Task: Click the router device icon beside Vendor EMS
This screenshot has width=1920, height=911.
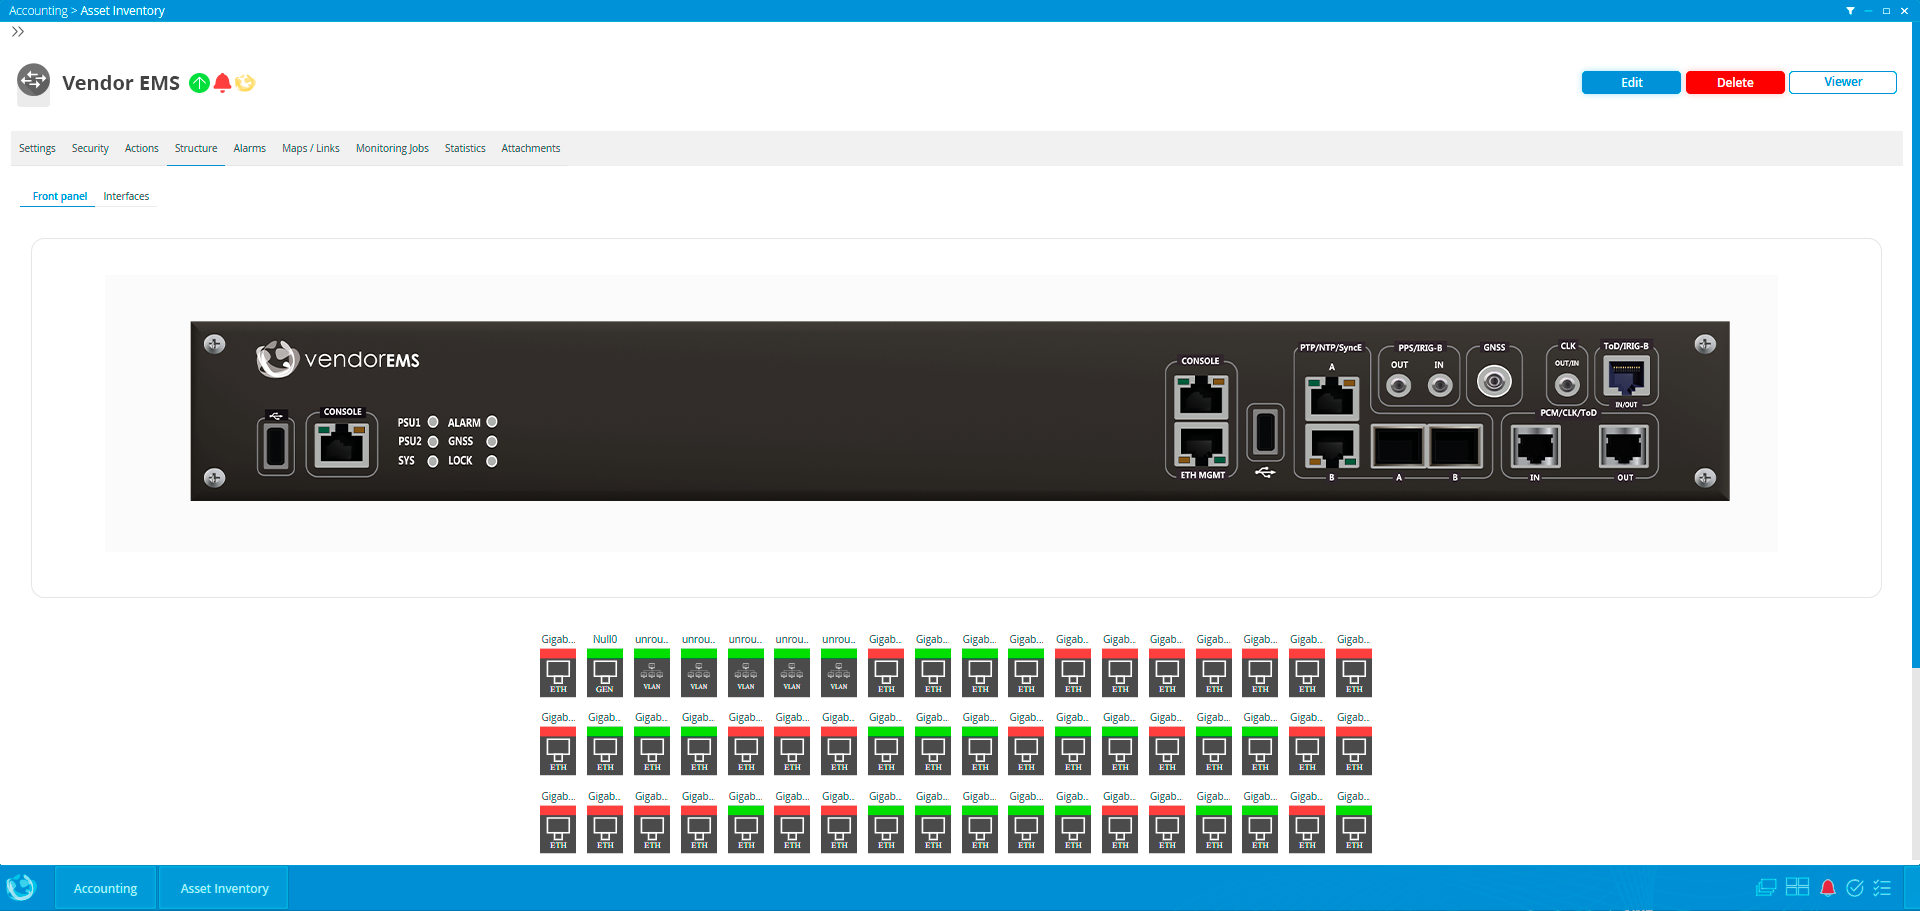Action: 34,82
